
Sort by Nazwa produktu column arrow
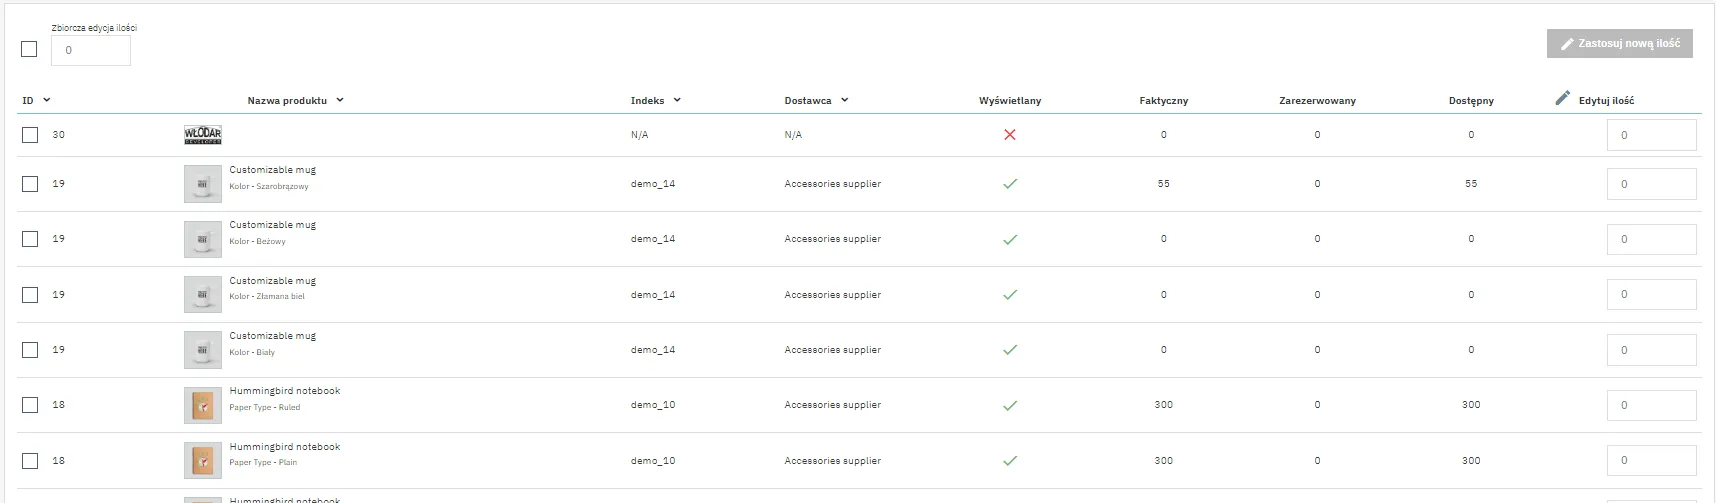340,100
